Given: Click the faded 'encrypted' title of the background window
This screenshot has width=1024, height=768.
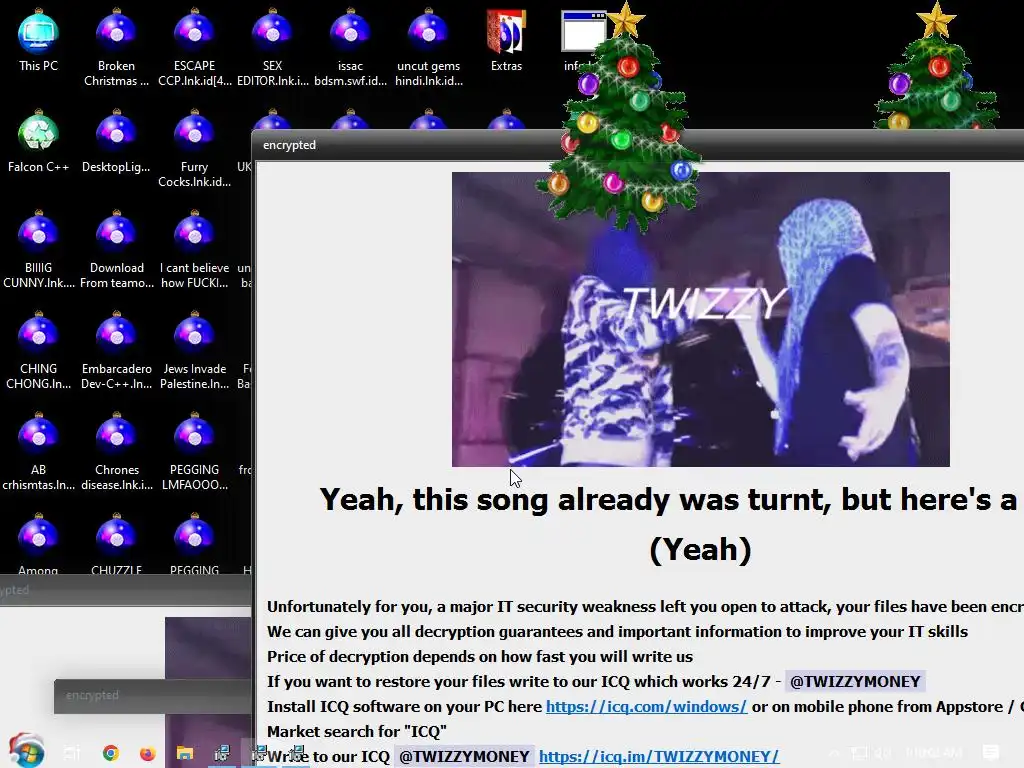Looking at the screenshot, I should 92,696.
